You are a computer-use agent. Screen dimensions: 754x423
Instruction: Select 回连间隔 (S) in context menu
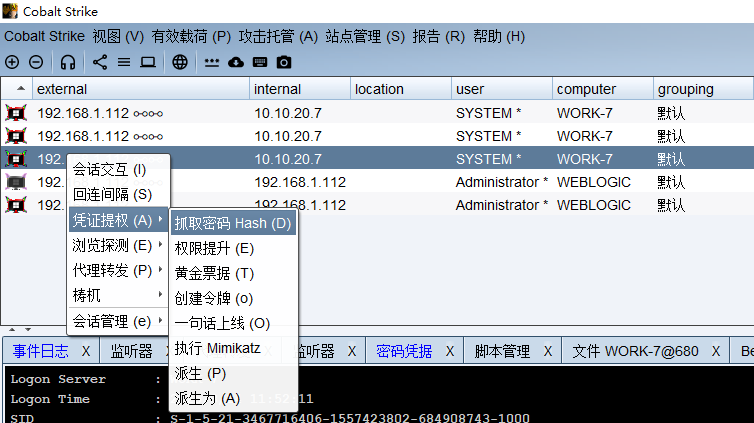(x=118, y=195)
